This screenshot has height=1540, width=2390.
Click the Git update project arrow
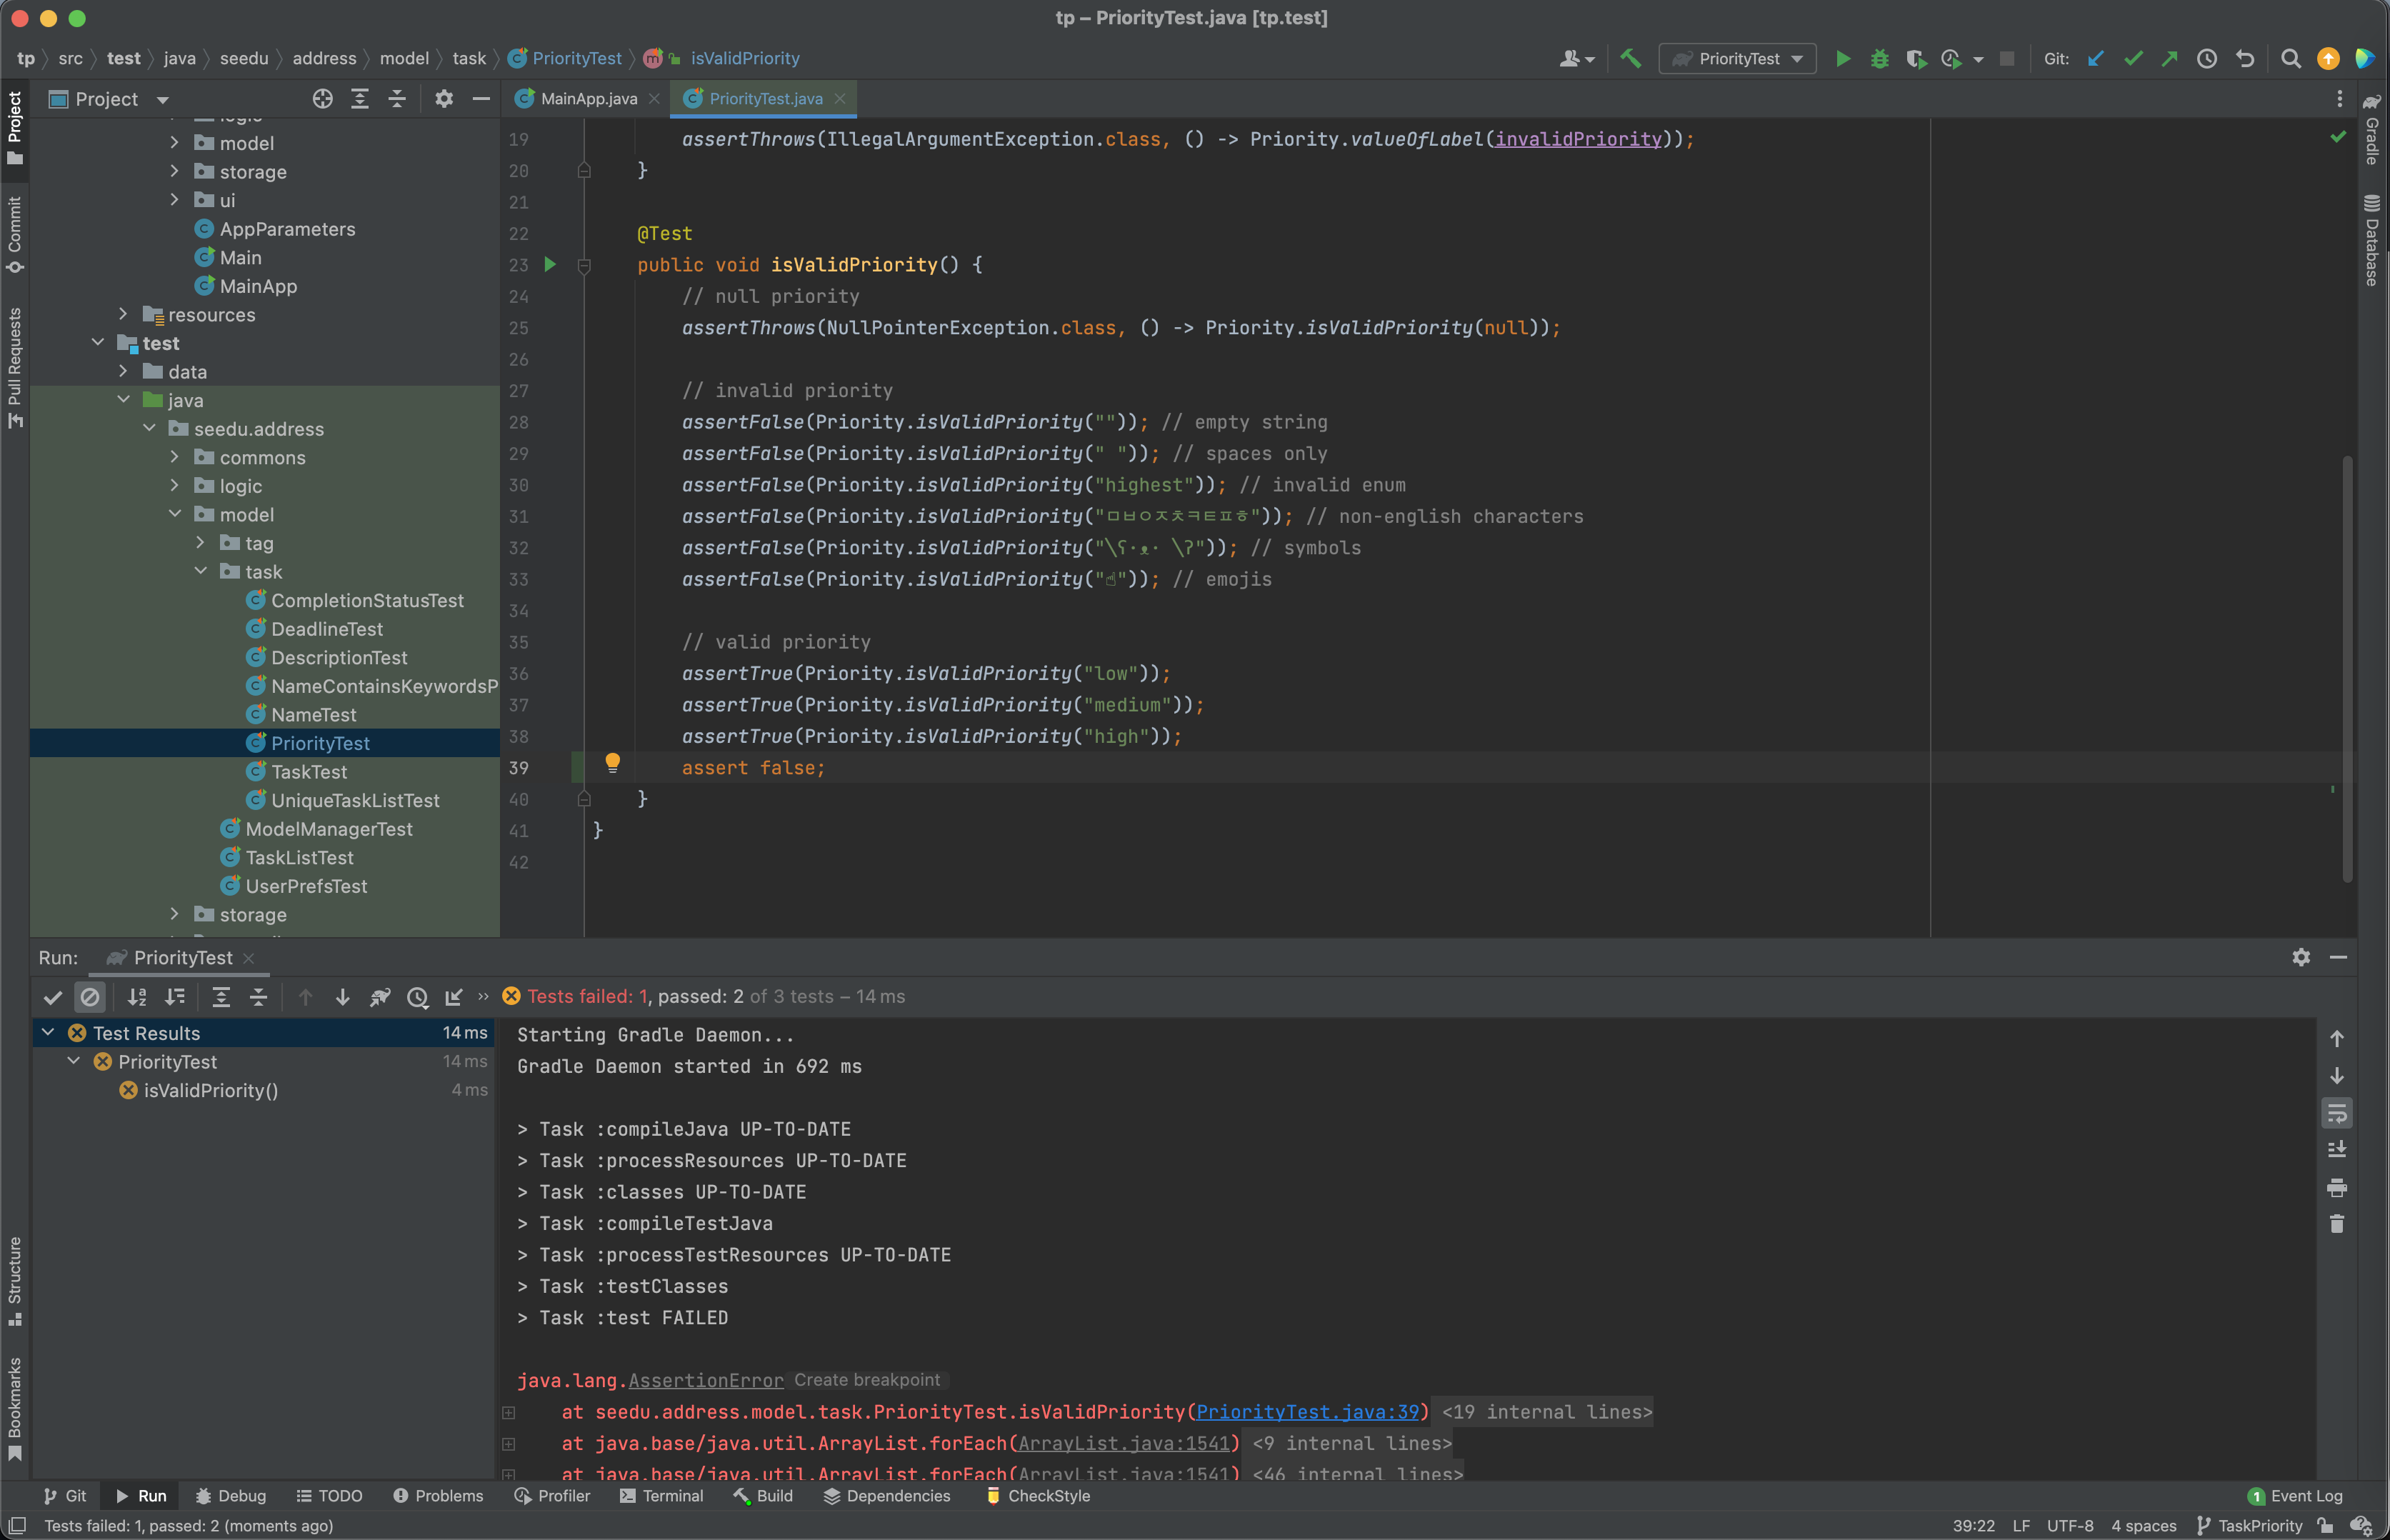point(2096,59)
